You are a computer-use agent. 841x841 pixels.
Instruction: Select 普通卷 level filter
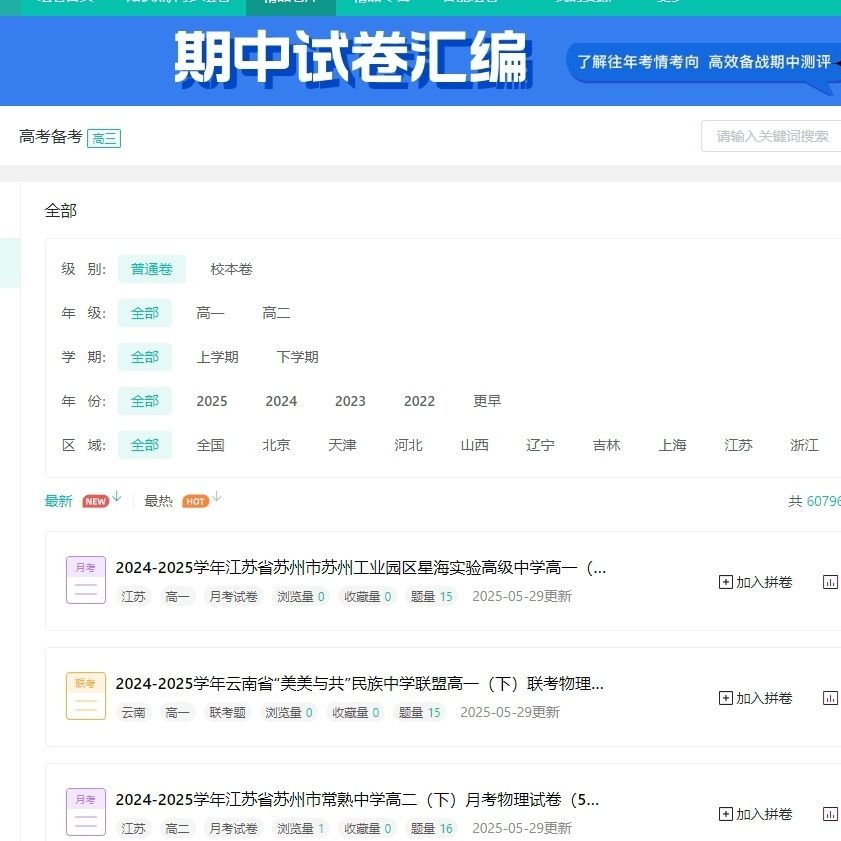pyautogui.click(x=152, y=269)
